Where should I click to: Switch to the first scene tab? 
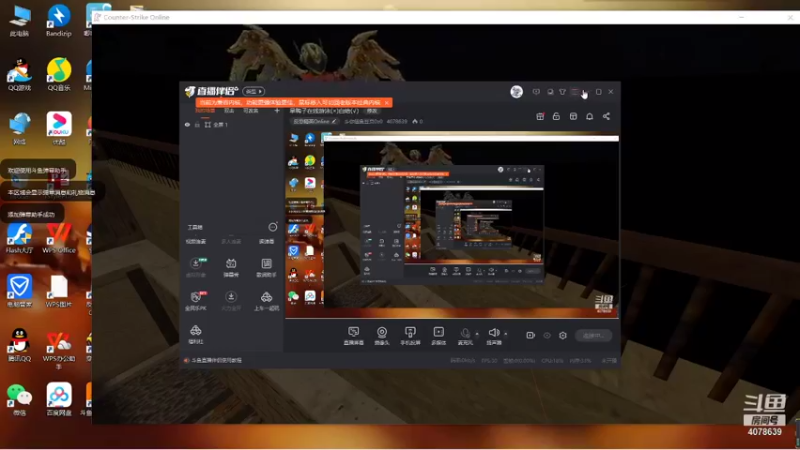pyautogui.click(x=205, y=111)
